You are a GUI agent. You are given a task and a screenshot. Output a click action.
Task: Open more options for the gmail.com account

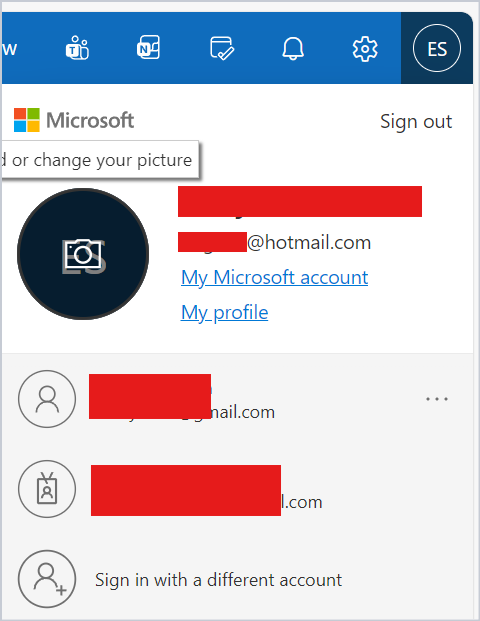point(437,399)
